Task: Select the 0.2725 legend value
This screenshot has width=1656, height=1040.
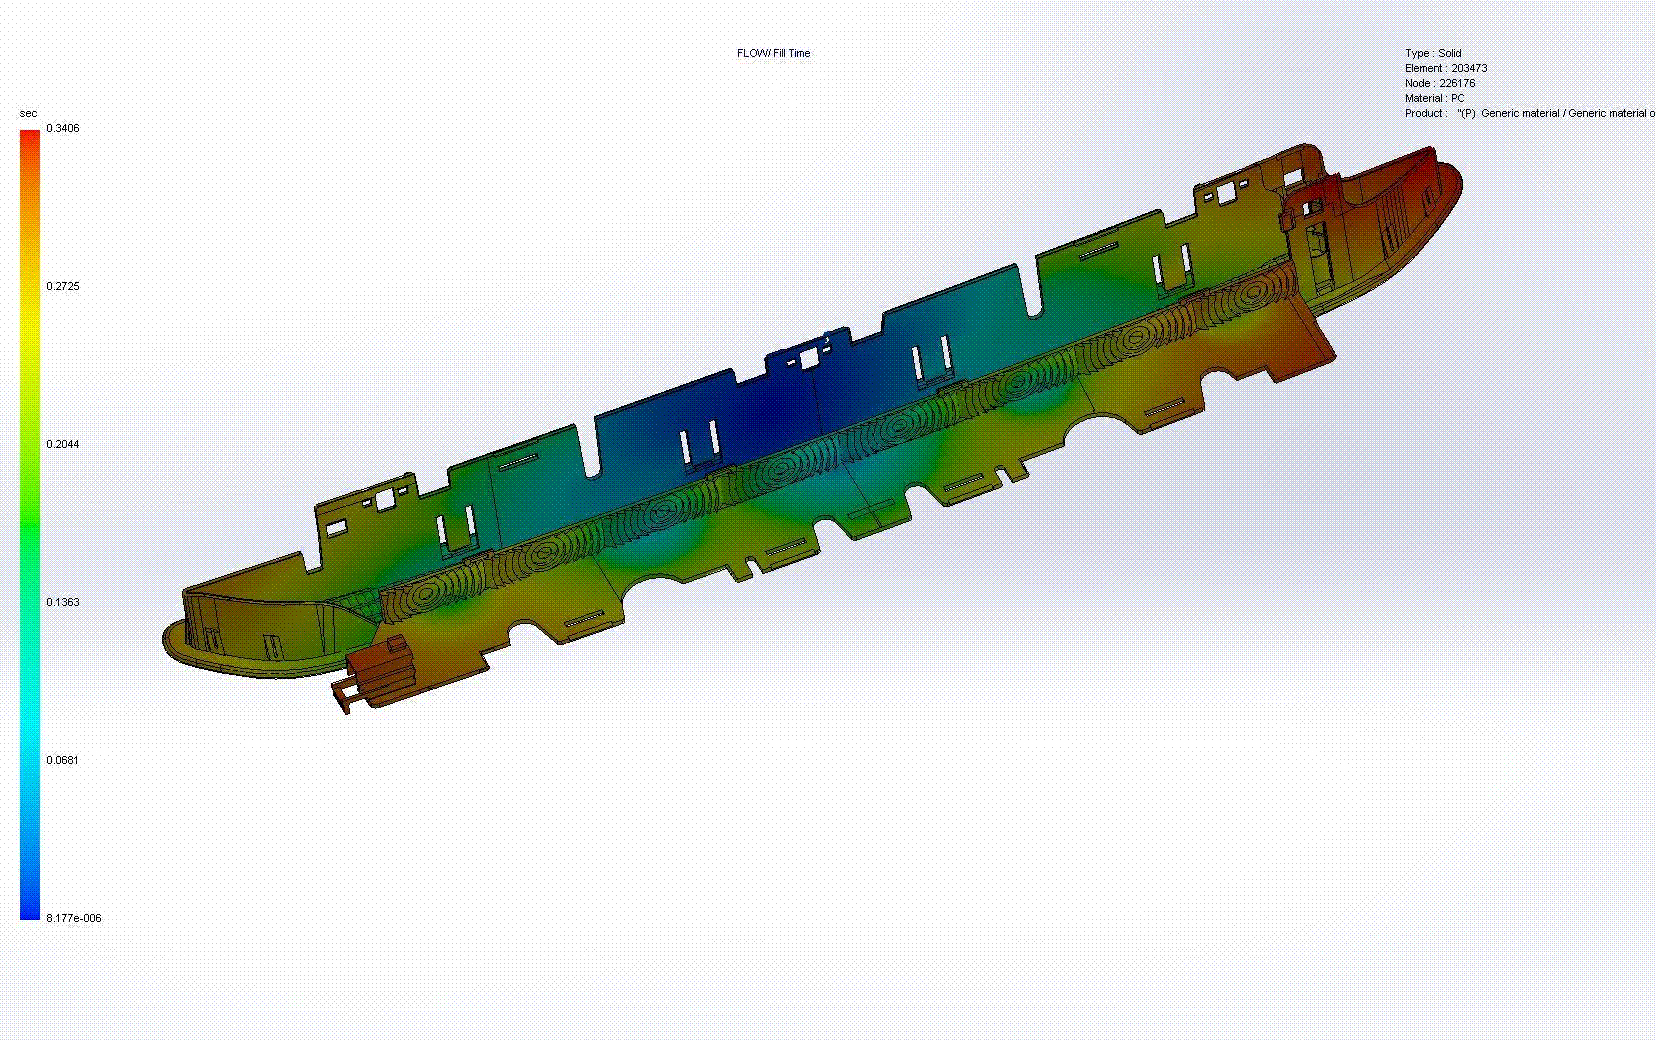Action: point(63,286)
